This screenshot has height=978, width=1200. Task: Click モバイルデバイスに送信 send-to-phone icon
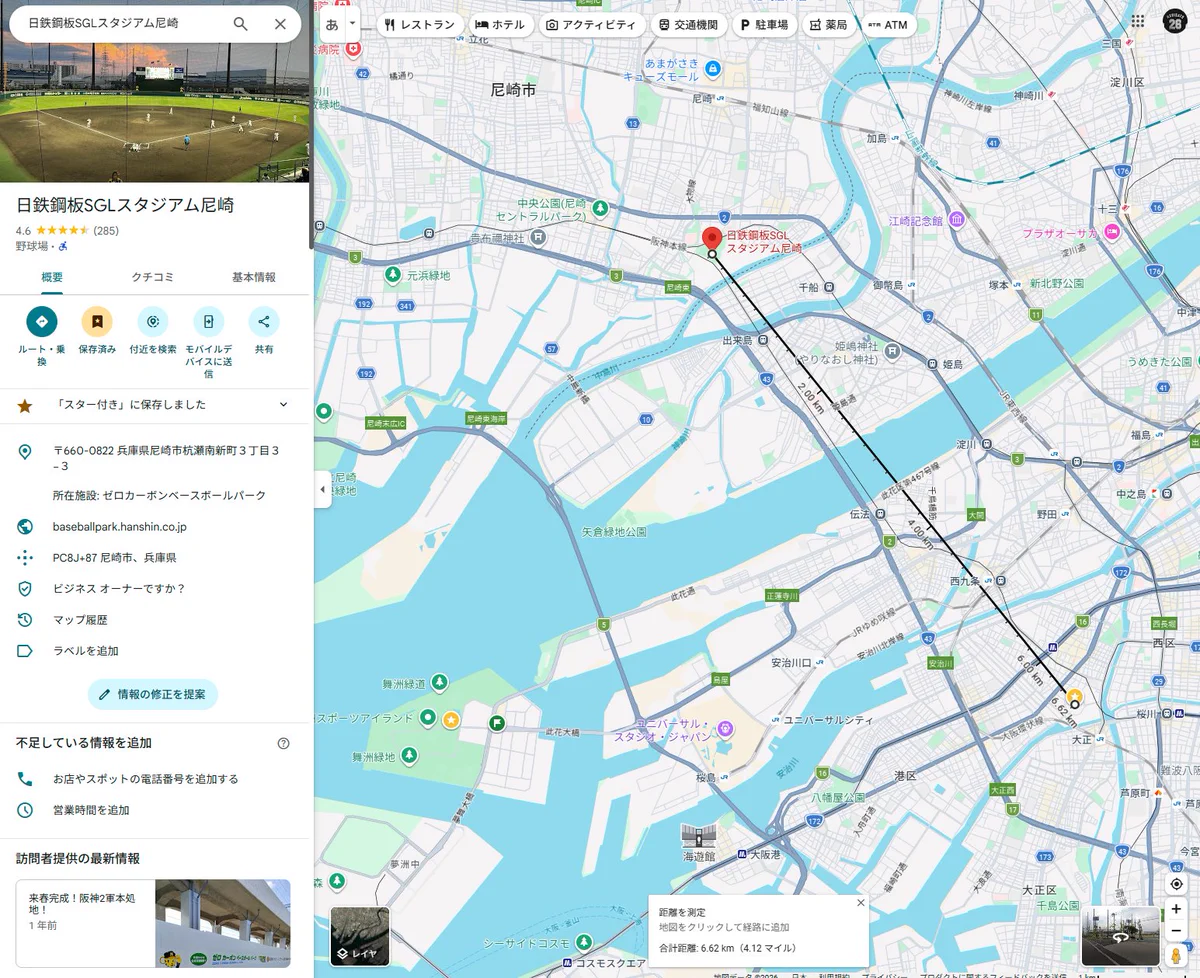click(208, 321)
